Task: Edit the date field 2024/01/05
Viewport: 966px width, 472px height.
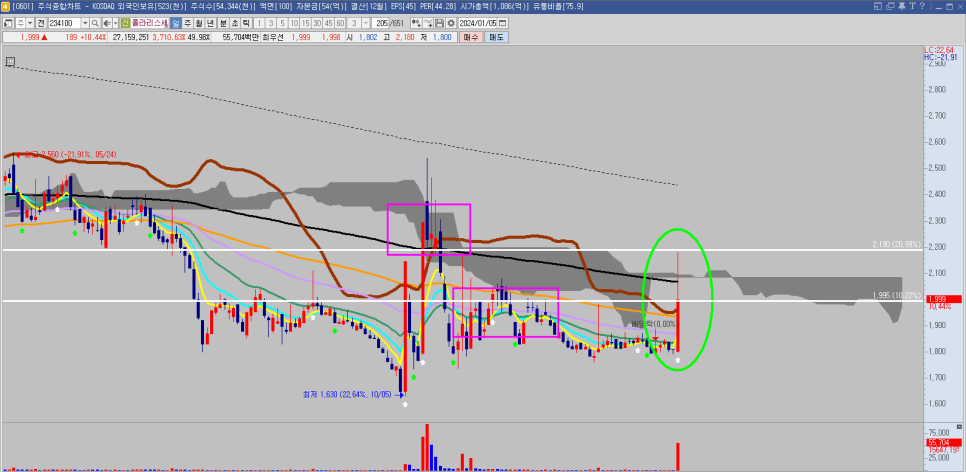Action: 477,23
